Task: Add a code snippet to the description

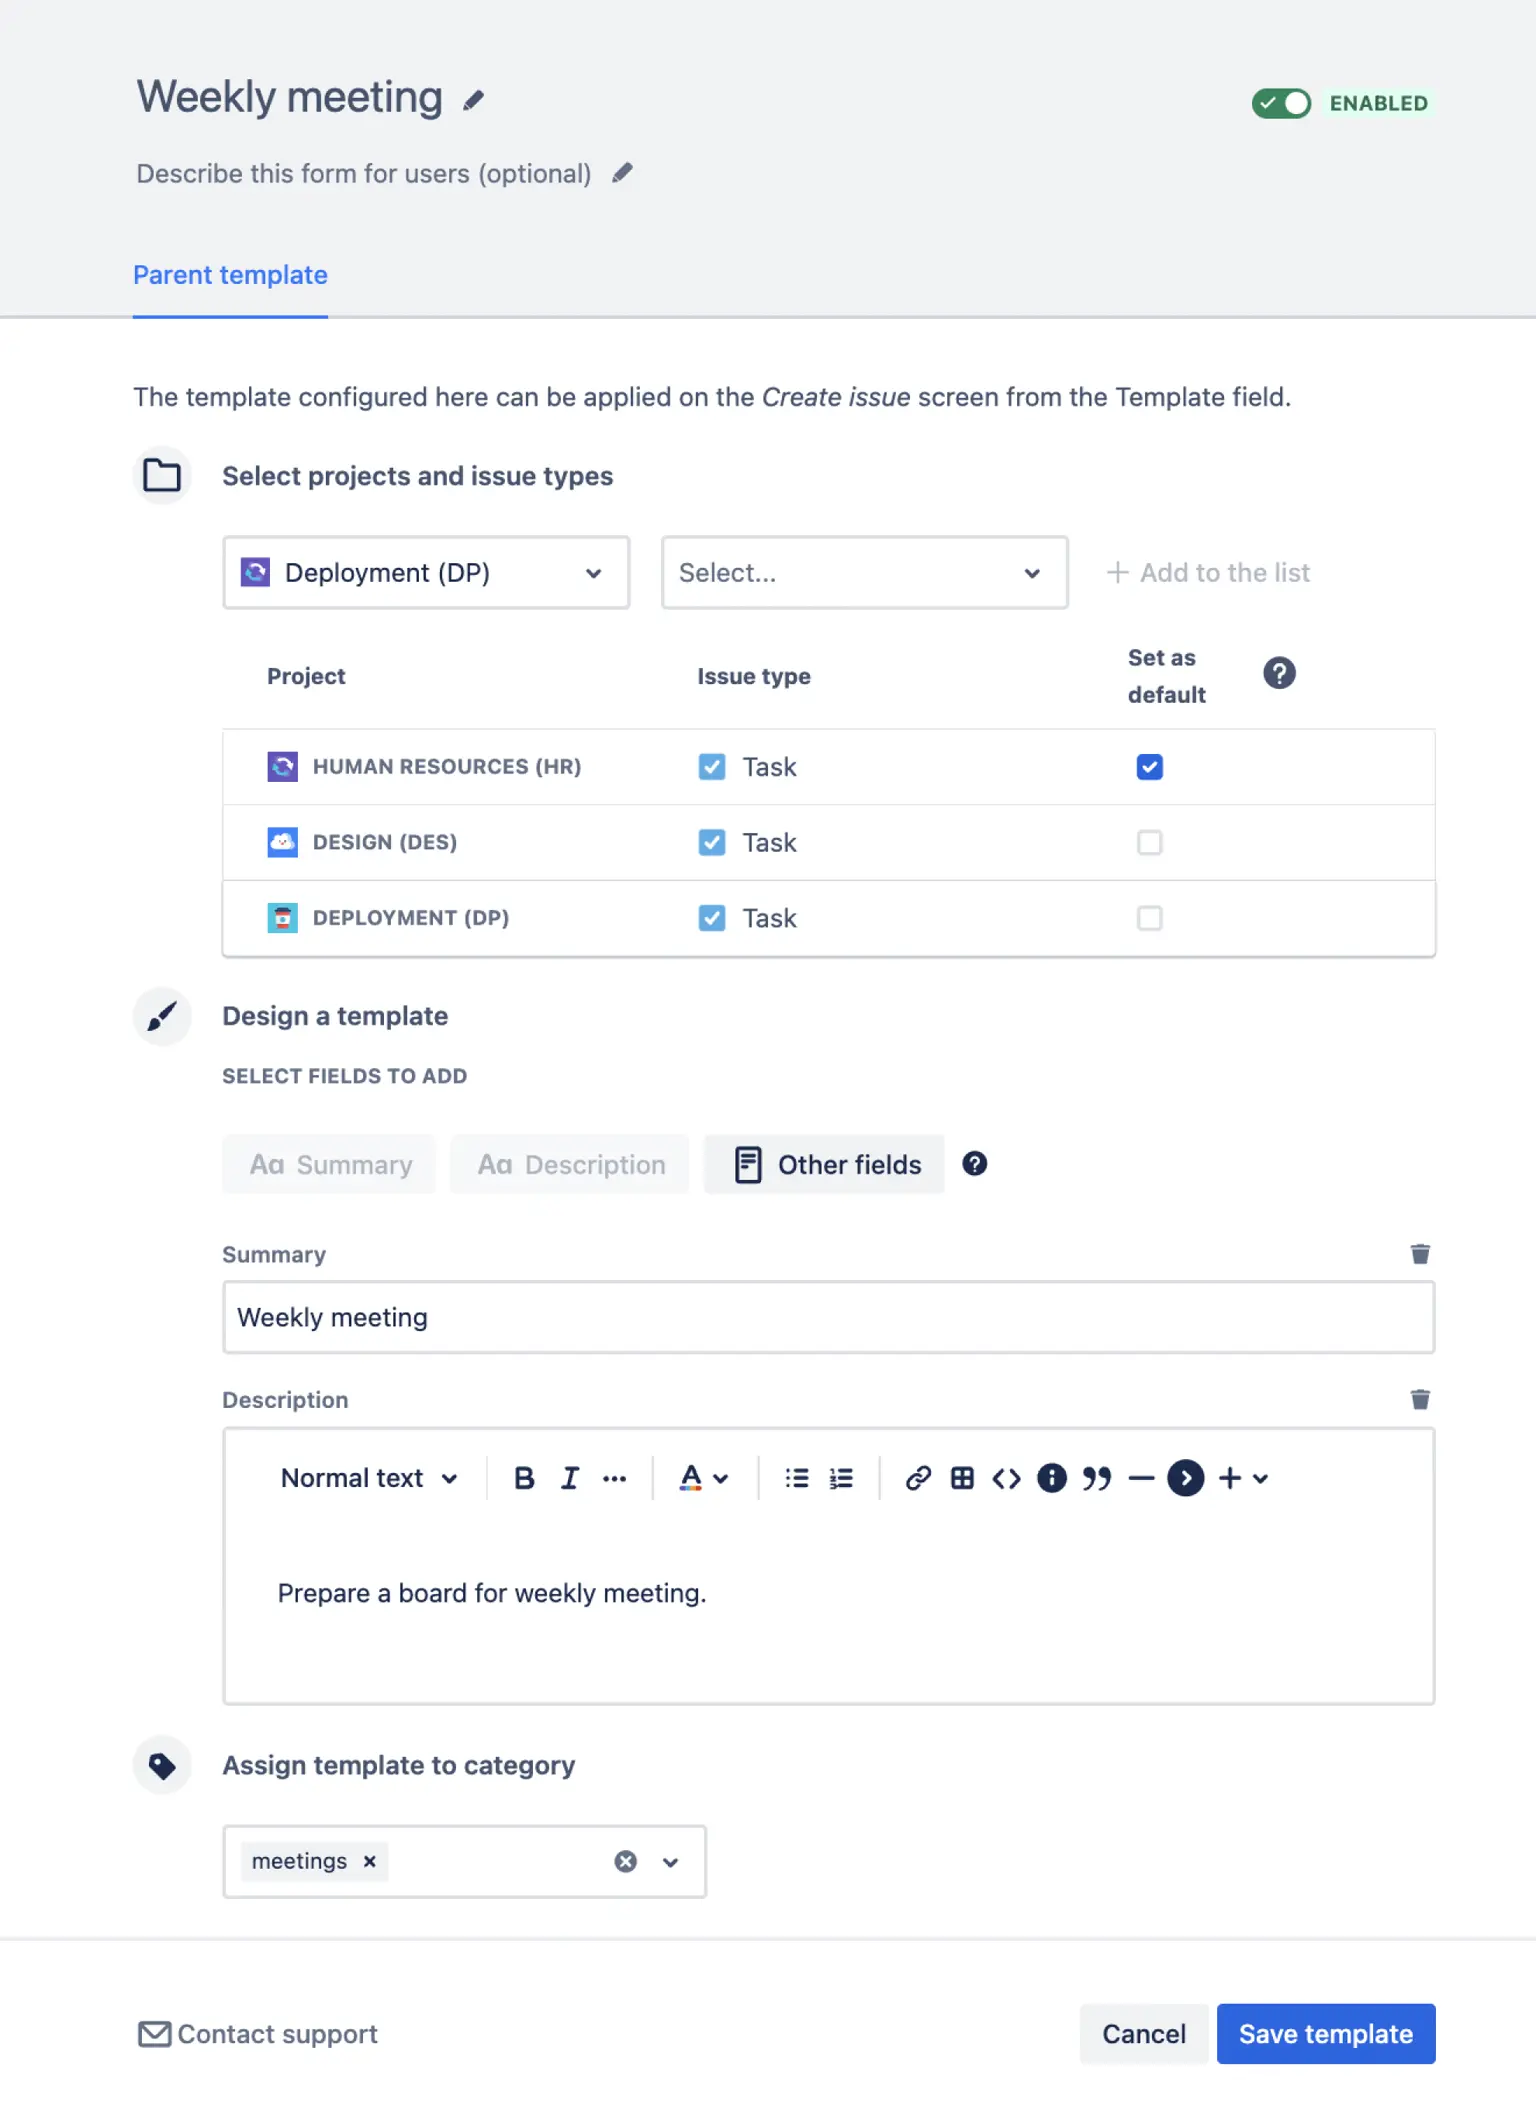Action: tap(1006, 1478)
